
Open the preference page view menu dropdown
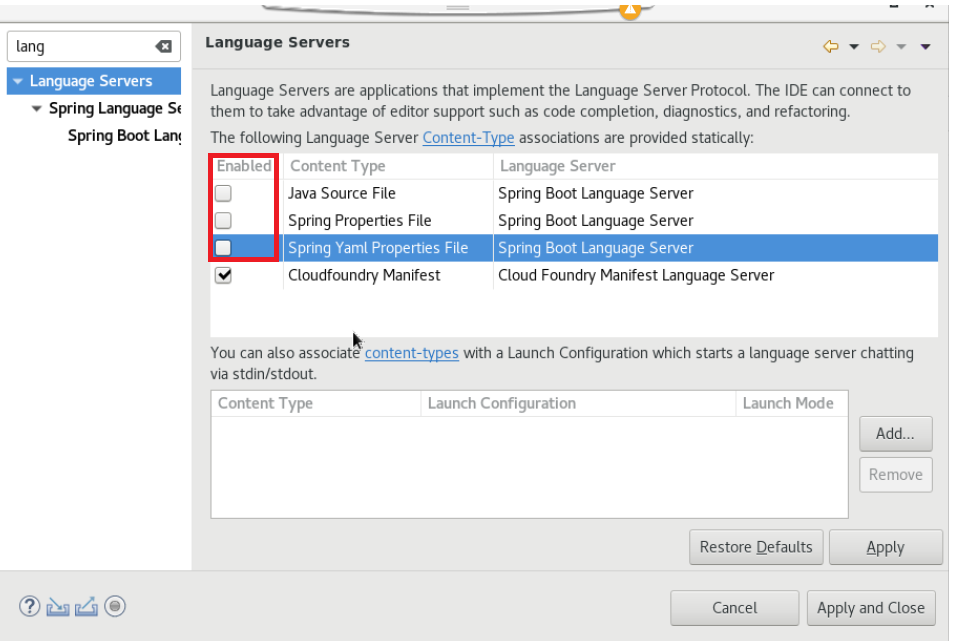[x=925, y=46]
